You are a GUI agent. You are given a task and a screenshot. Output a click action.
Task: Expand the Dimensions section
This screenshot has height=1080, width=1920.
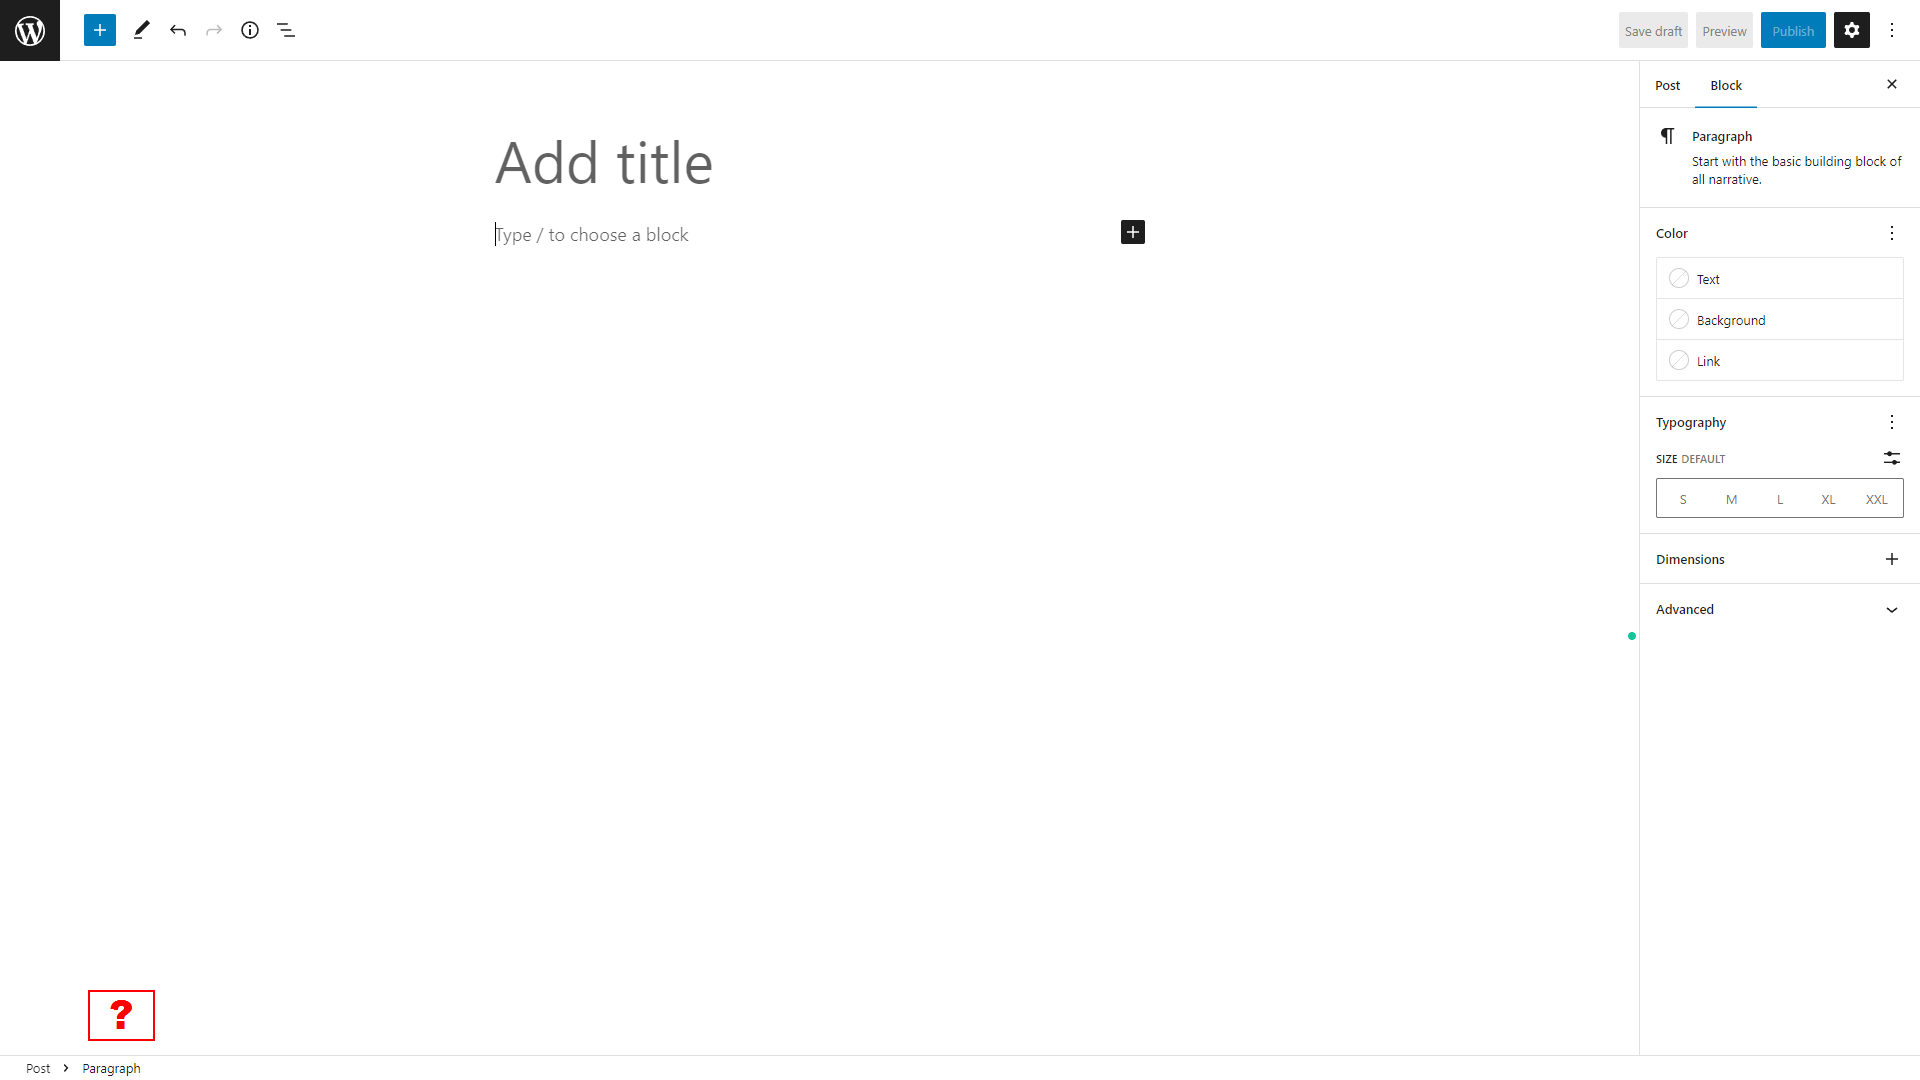click(1892, 559)
